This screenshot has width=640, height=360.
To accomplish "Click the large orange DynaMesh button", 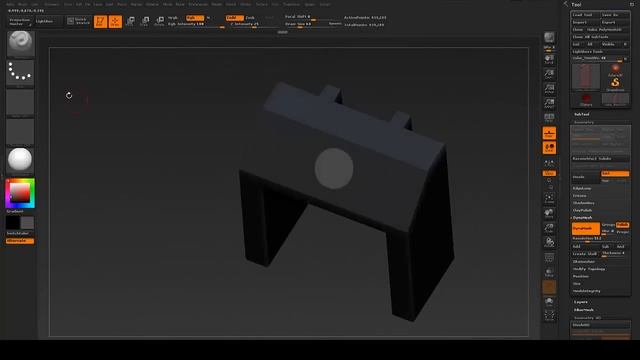I will (586, 229).
